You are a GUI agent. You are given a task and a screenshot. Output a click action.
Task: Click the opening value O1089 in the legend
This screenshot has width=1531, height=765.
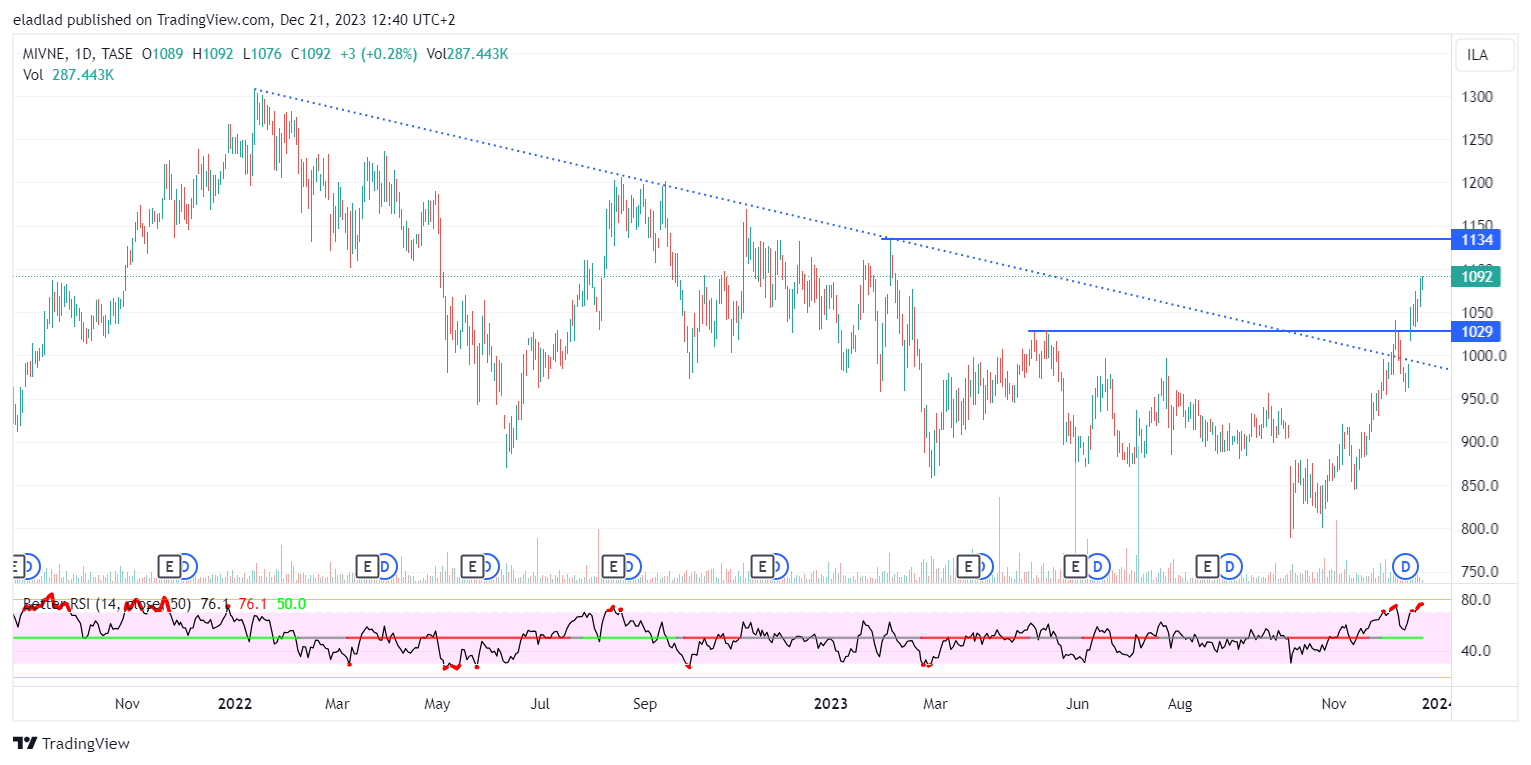pos(165,54)
